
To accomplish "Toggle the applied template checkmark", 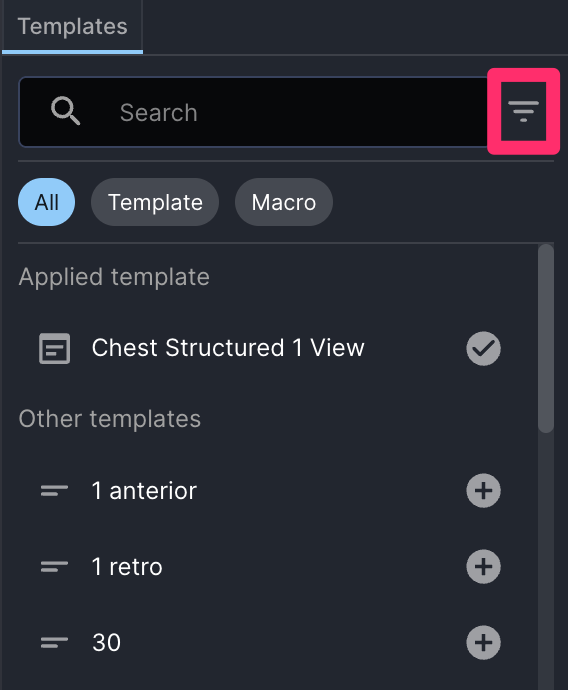I will [483, 349].
